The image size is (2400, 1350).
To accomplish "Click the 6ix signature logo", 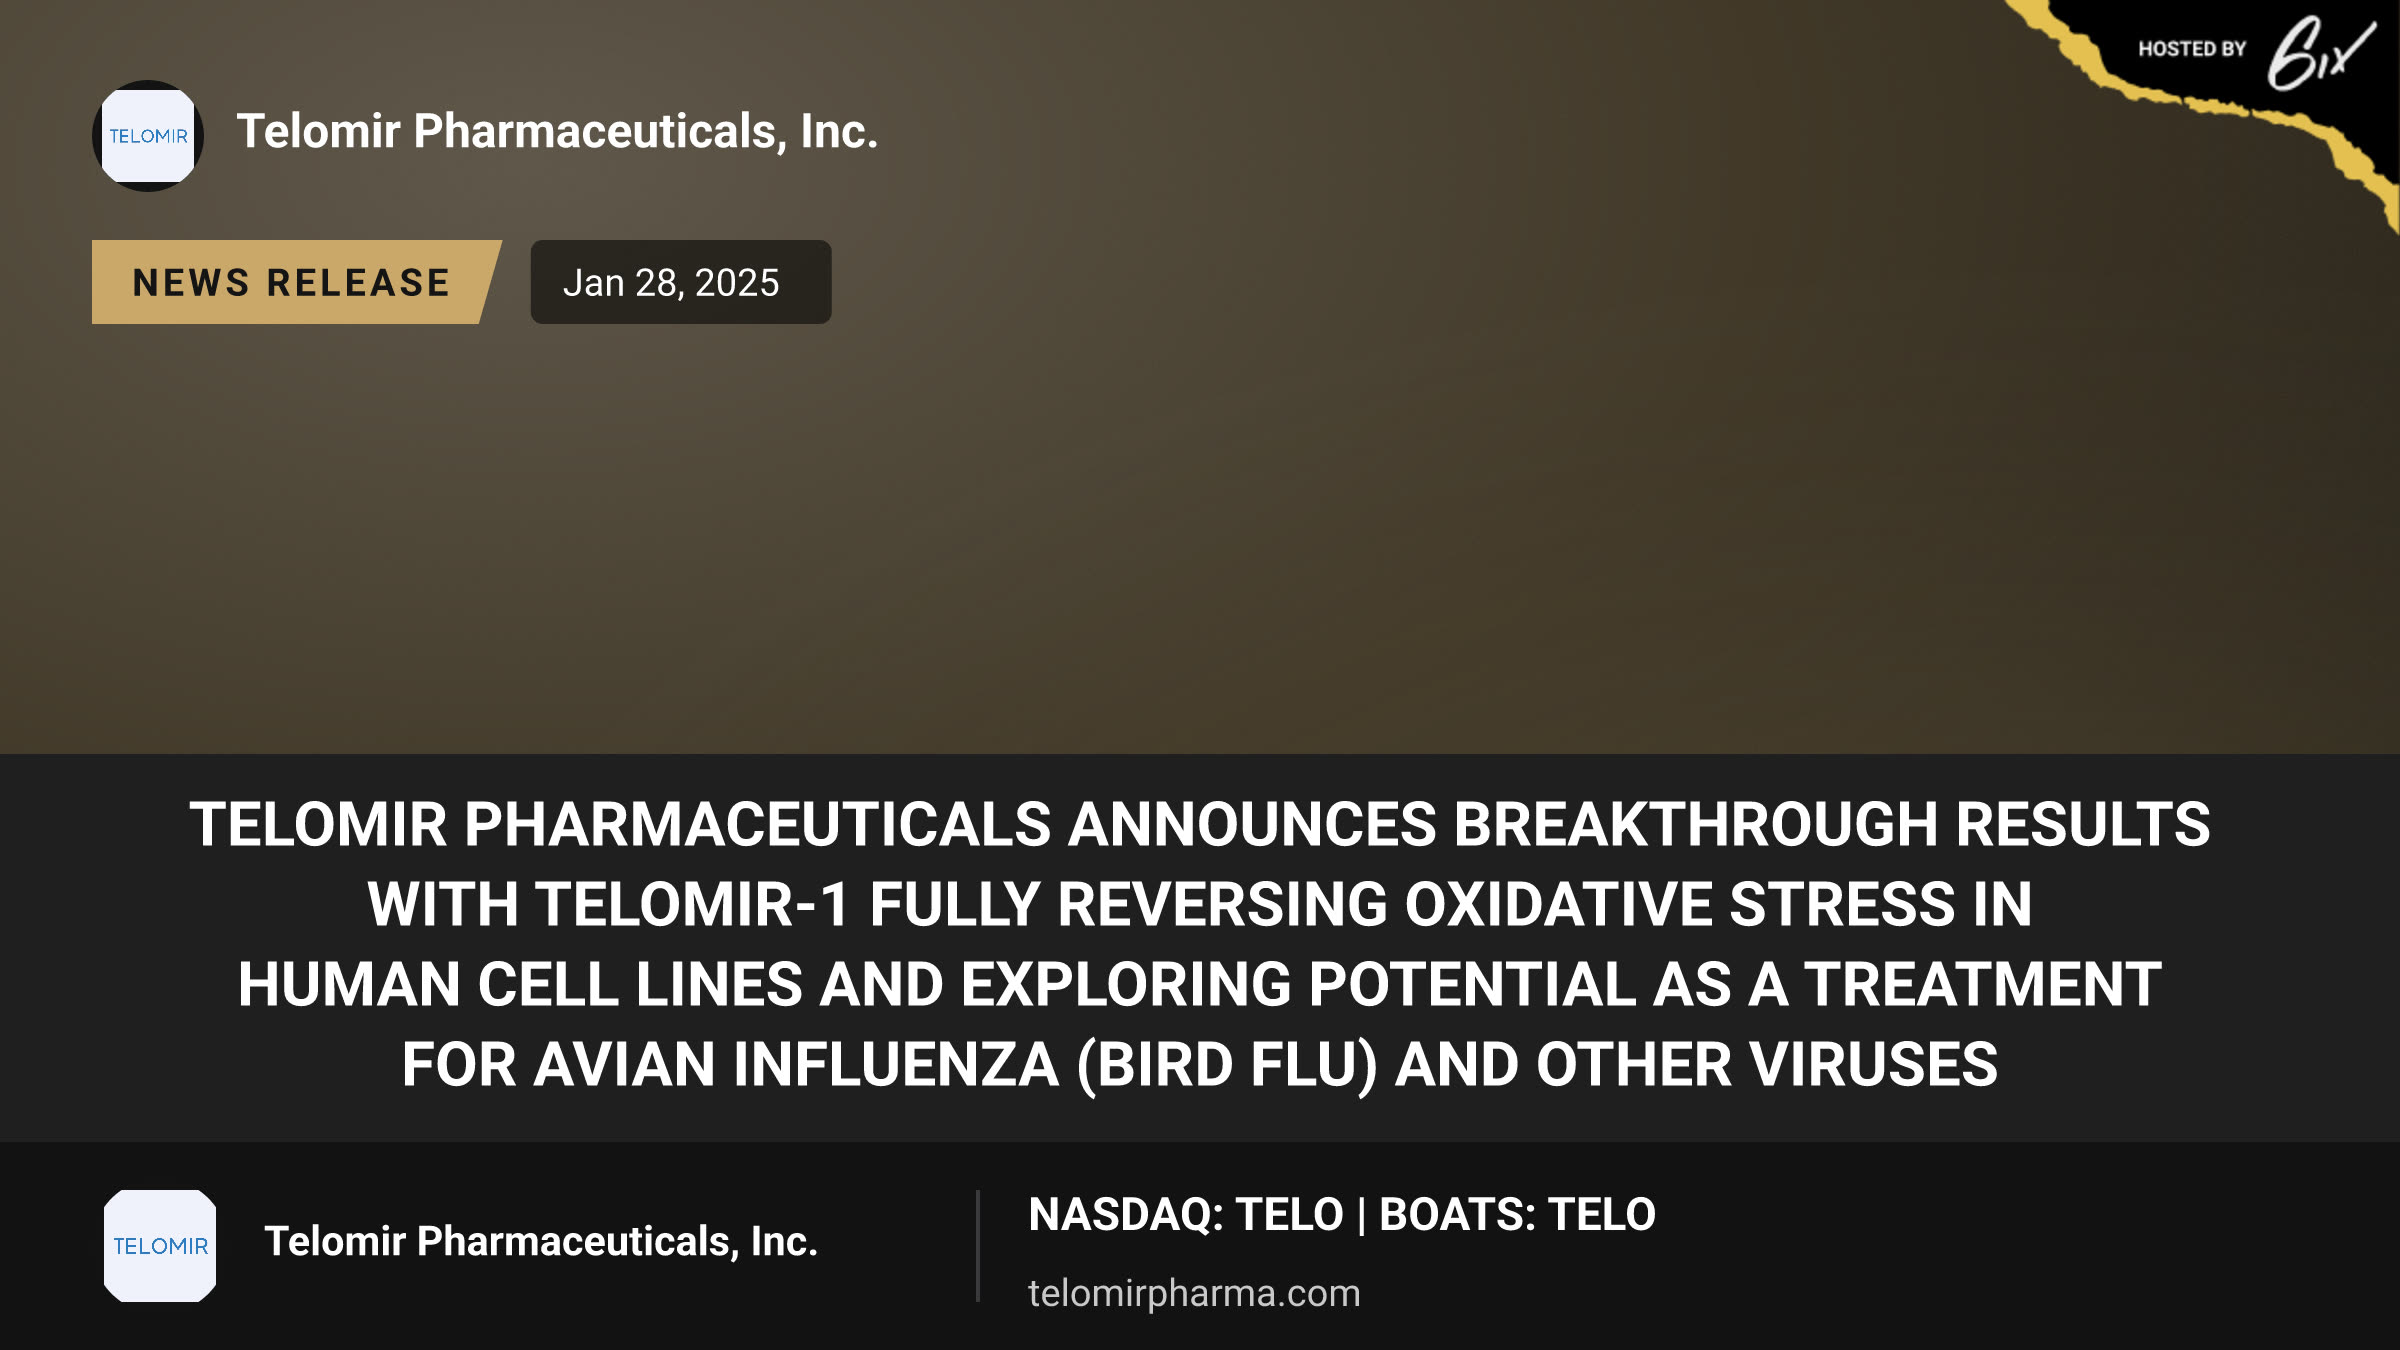I will coord(2320,52).
